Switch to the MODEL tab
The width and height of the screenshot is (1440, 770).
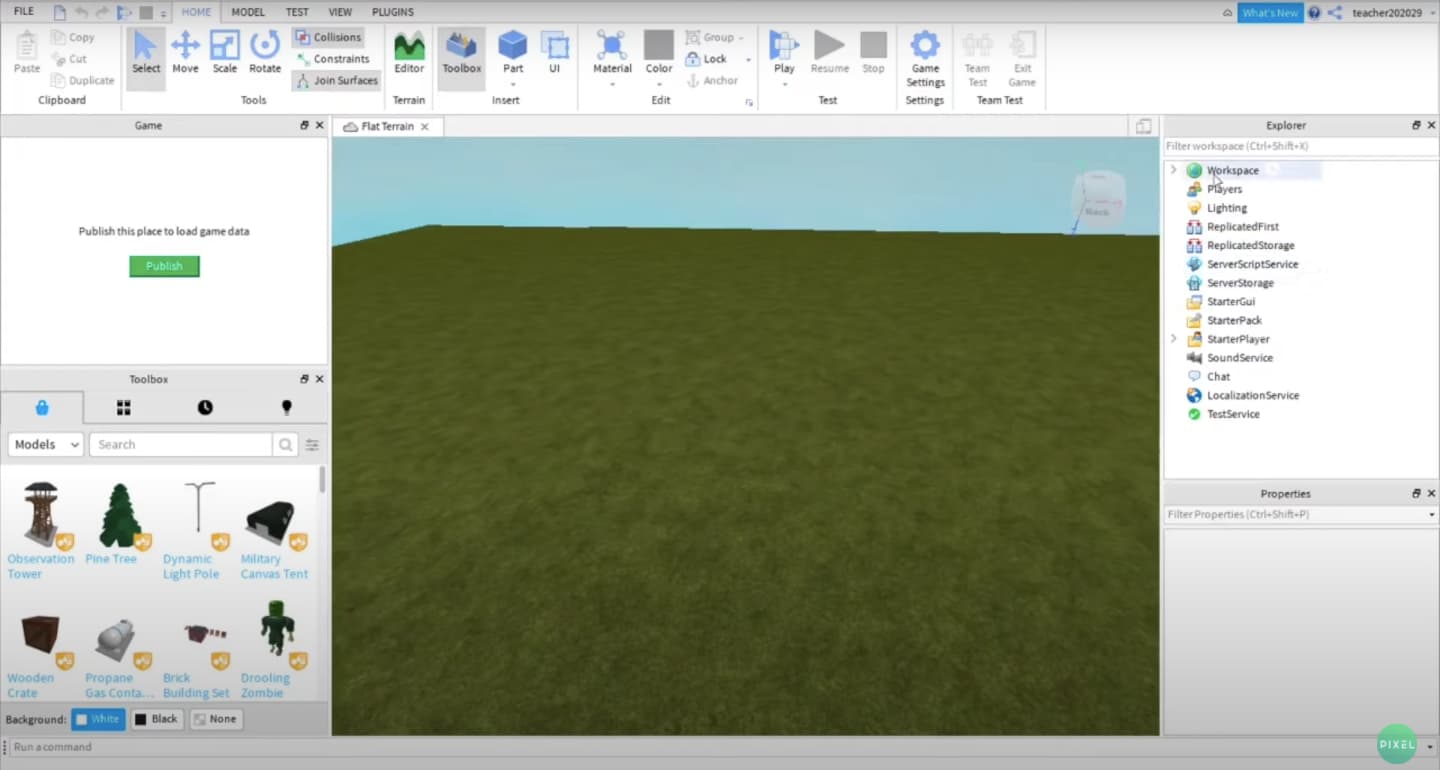click(248, 12)
